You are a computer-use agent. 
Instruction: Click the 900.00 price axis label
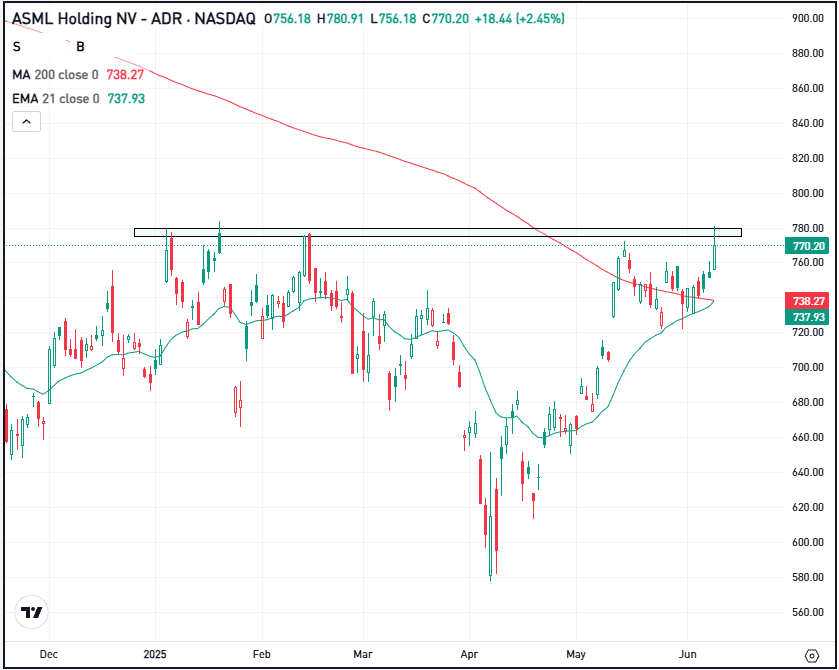807,18
